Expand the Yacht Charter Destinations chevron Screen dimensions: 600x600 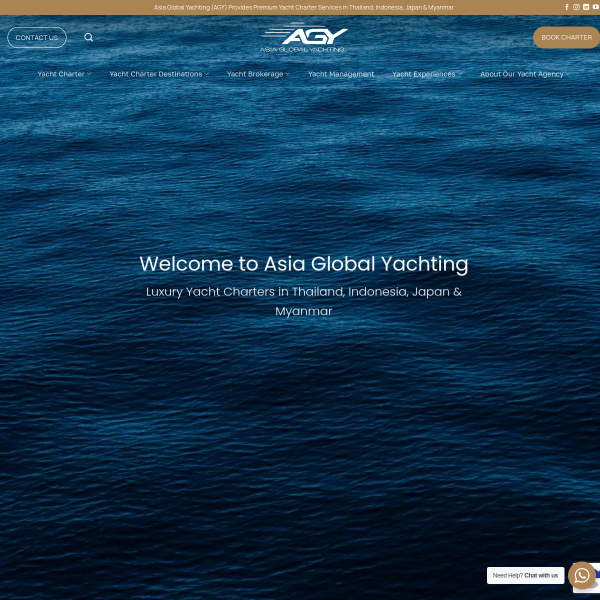[x=206, y=74]
